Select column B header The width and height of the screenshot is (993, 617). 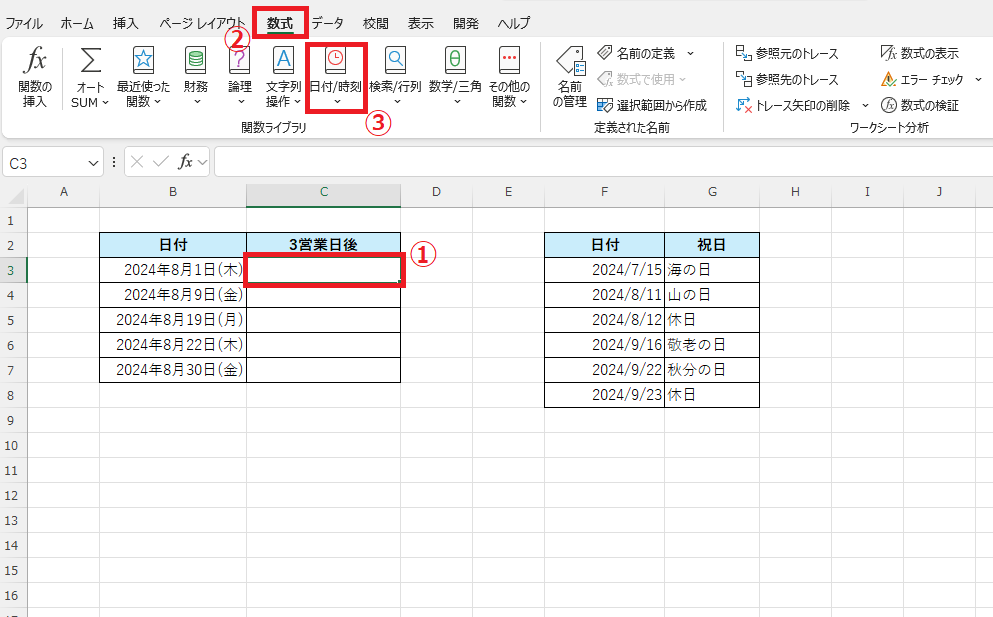pyautogui.click(x=173, y=192)
